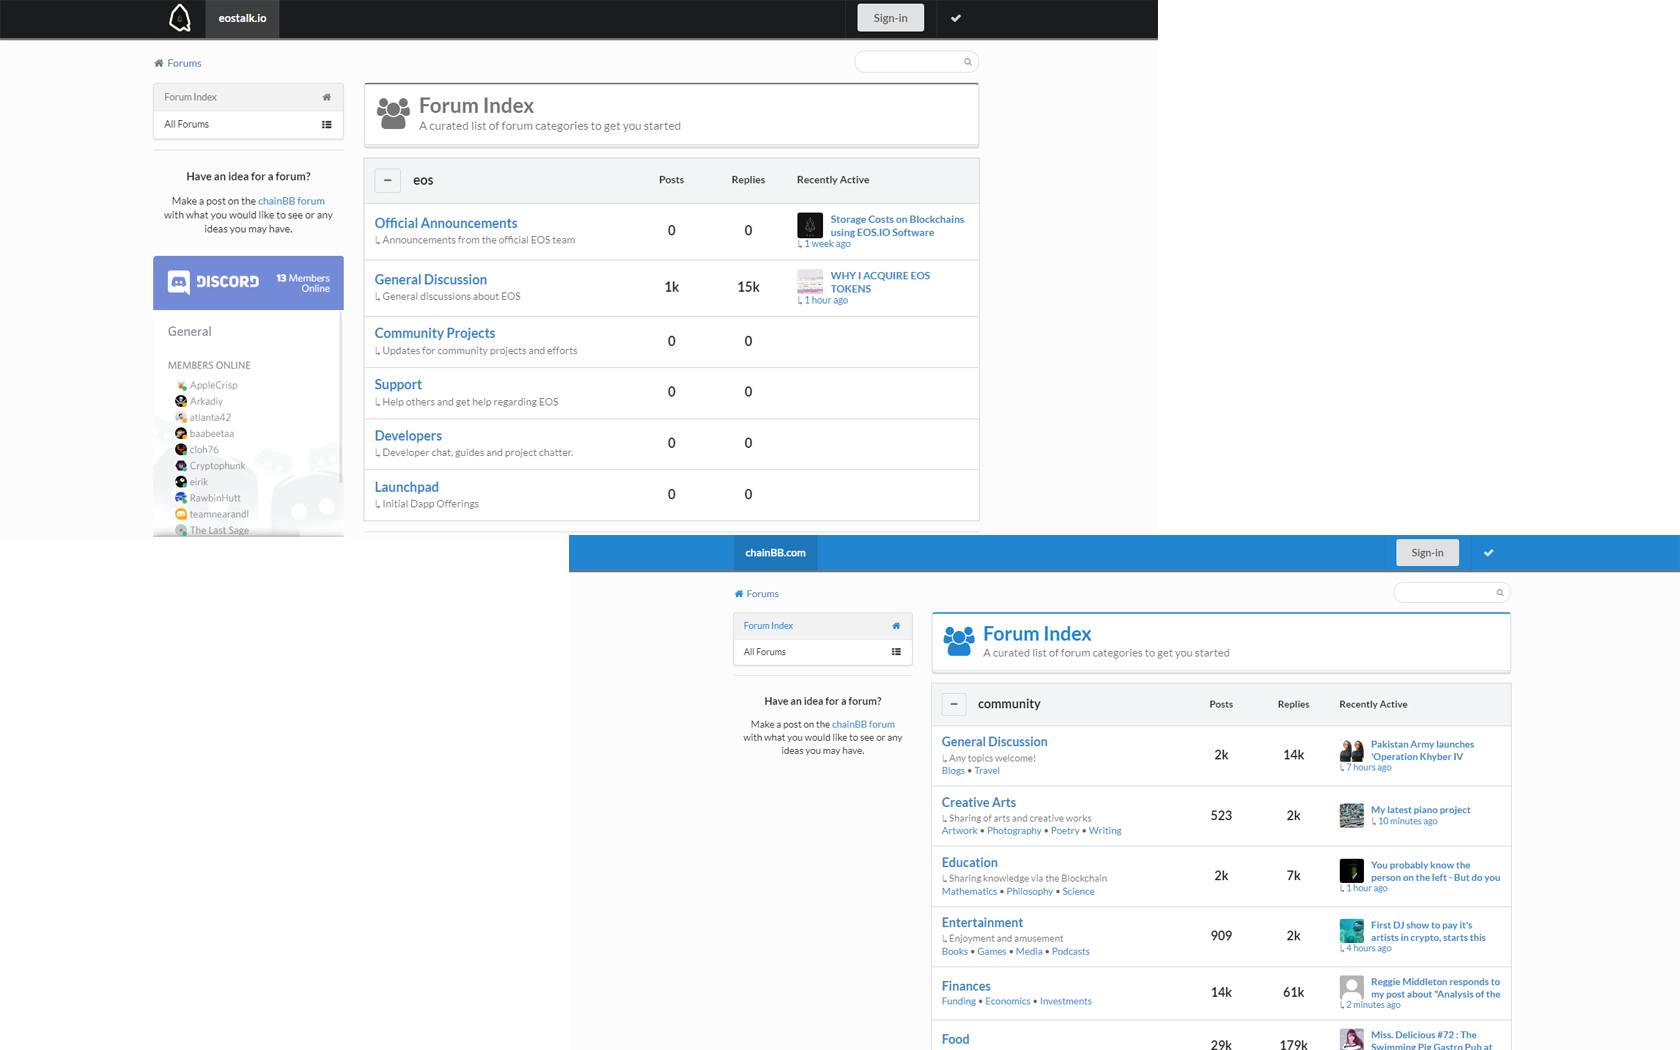The width and height of the screenshot is (1680, 1050).
Task: Click the list icon on All Forums in the eostalk sidebar
Action: click(x=326, y=125)
